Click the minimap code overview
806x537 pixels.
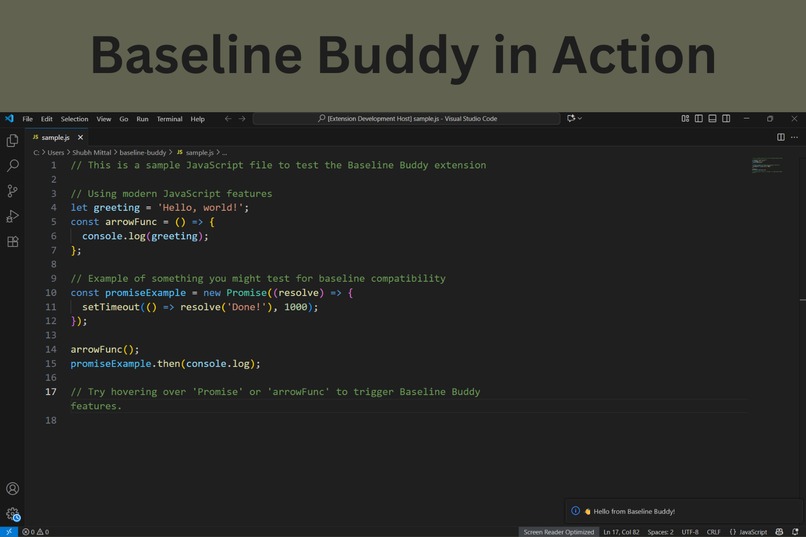click(767, 165)
